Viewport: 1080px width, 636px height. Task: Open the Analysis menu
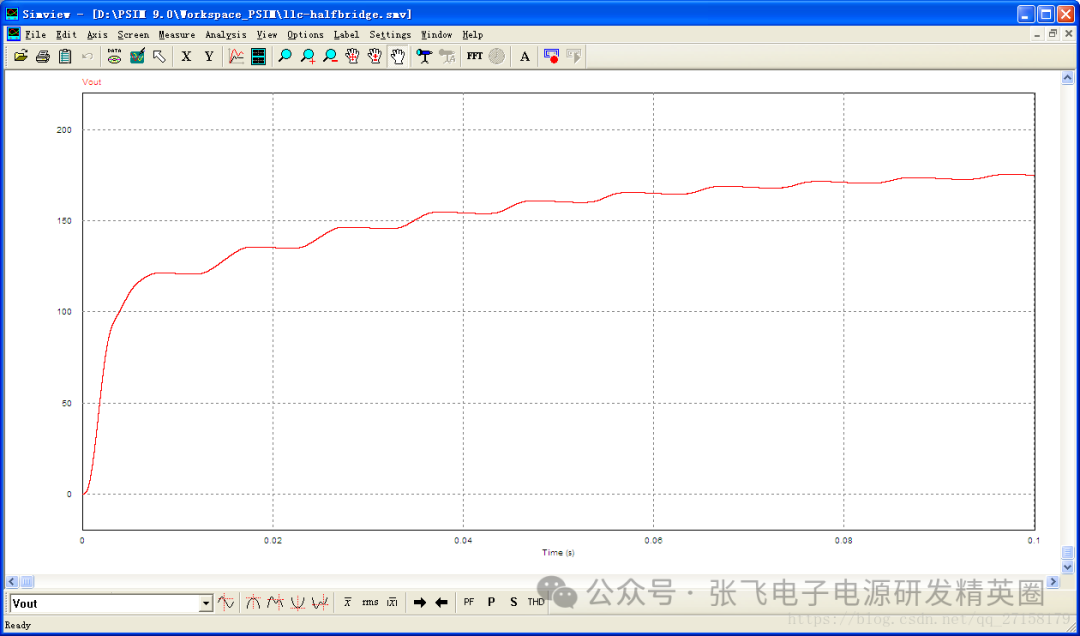tap(225, 34)
